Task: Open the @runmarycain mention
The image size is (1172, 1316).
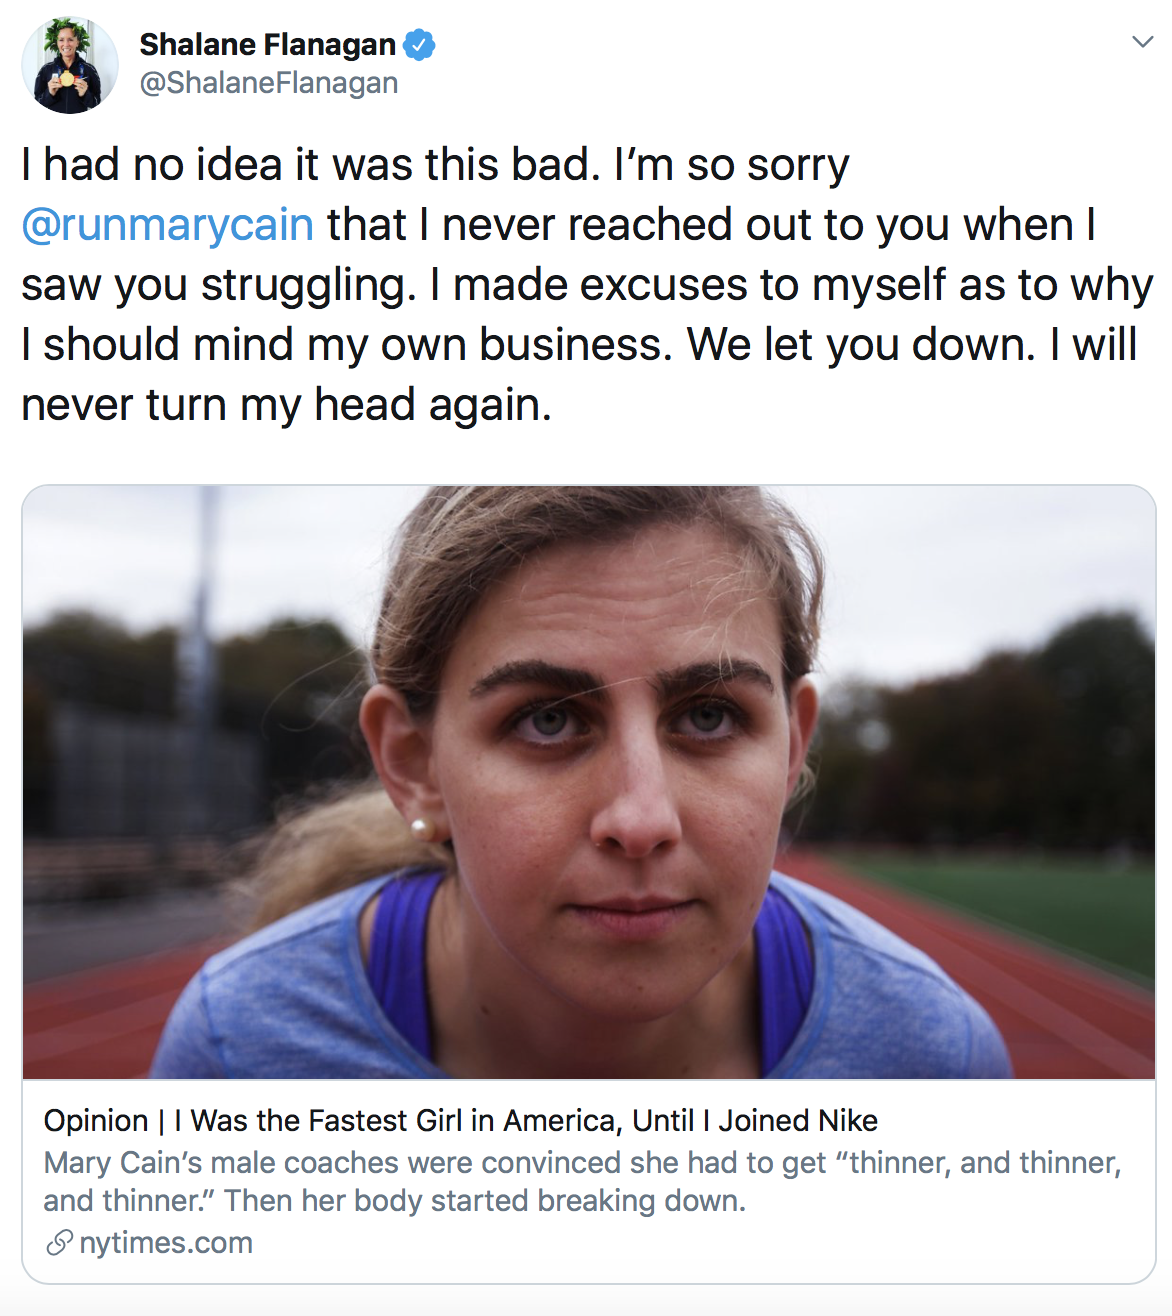Action: pos(168,225)
